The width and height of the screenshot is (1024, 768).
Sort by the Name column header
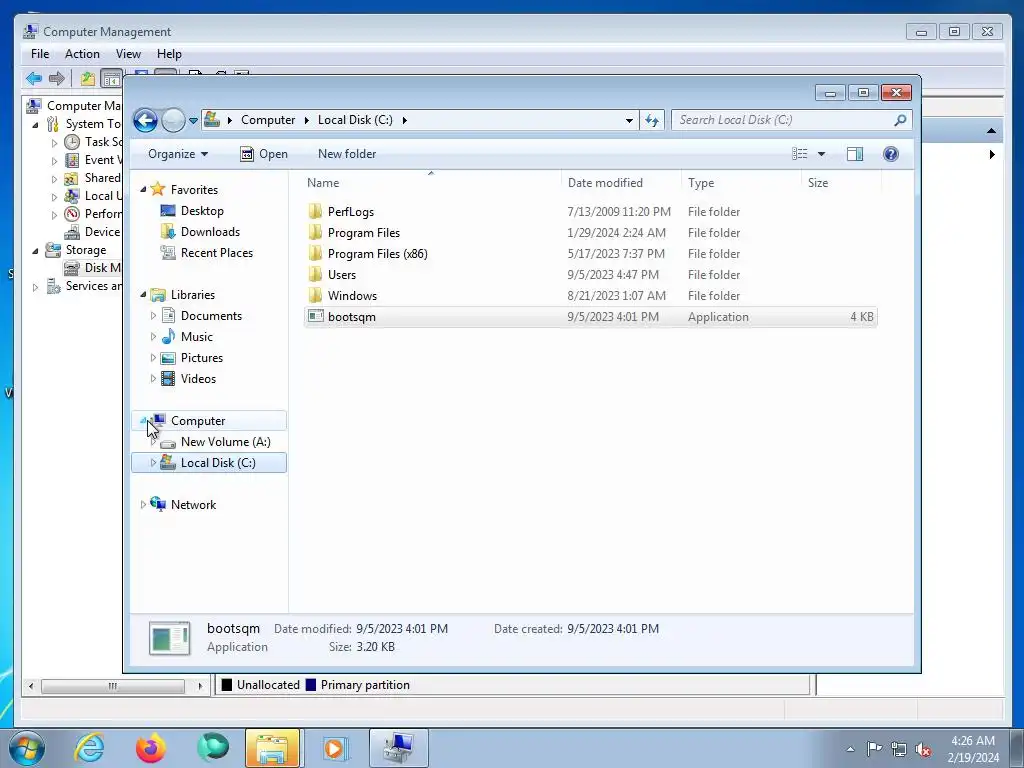click(431, 183)
